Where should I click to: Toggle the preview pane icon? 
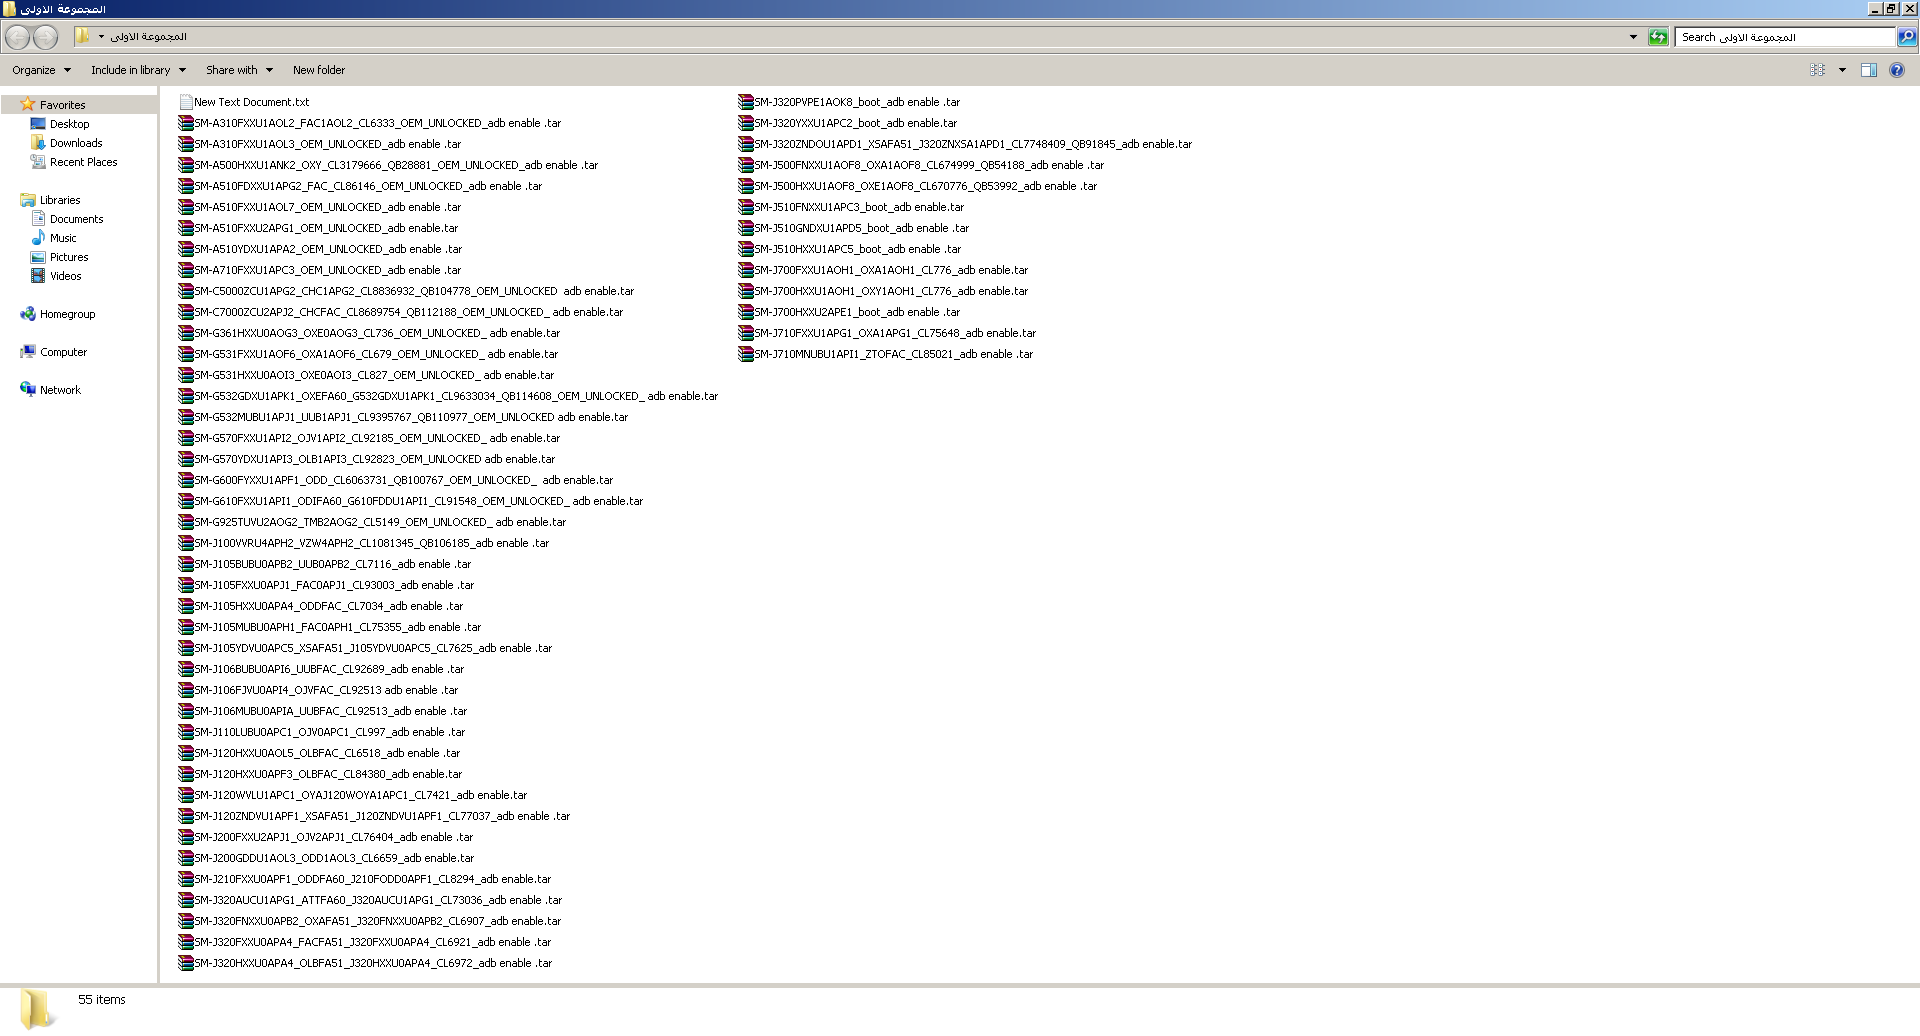click(1869, 70)
